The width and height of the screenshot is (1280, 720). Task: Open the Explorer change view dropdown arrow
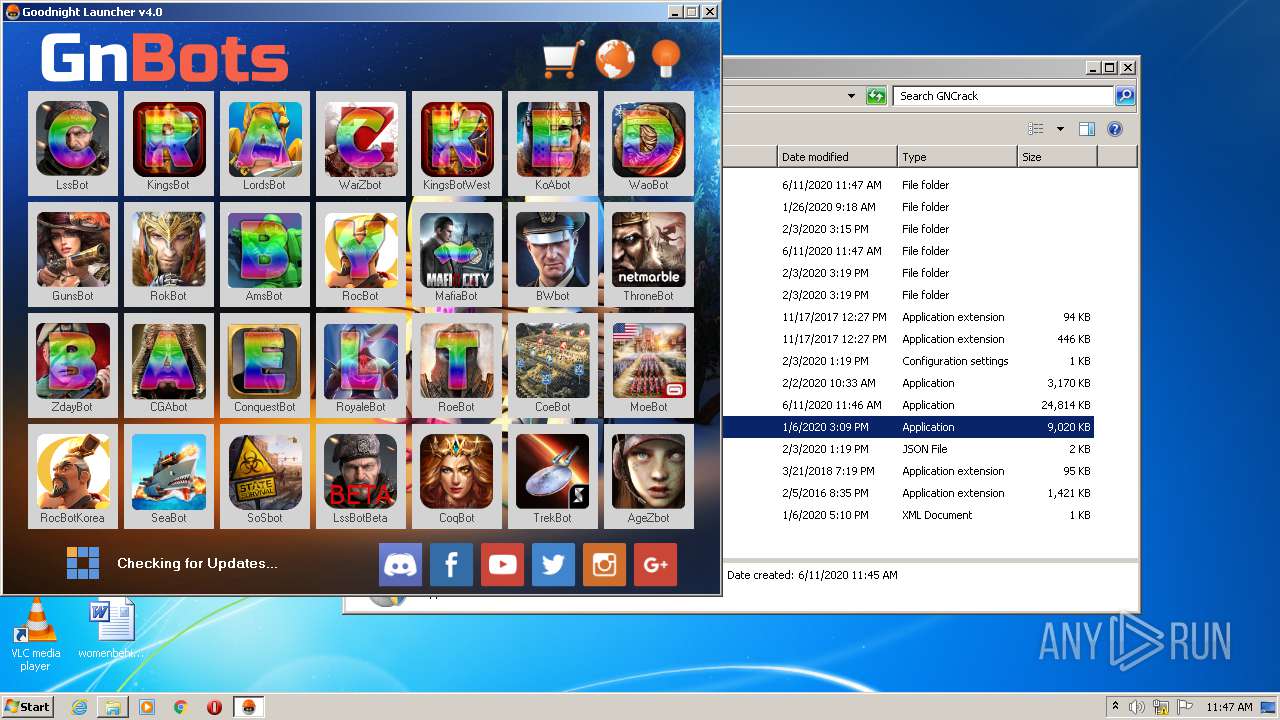tap(1060, 129)
